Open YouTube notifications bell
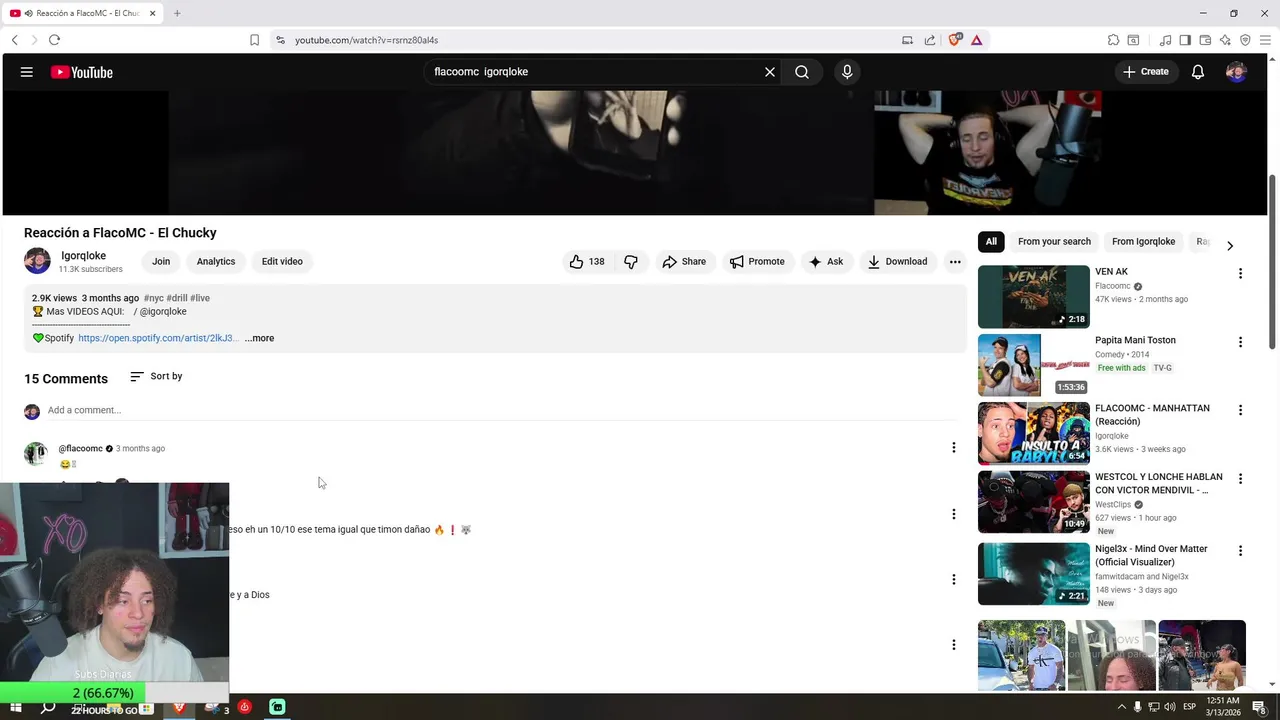This screenshot has height=720, width=1280. [1198, 72]
